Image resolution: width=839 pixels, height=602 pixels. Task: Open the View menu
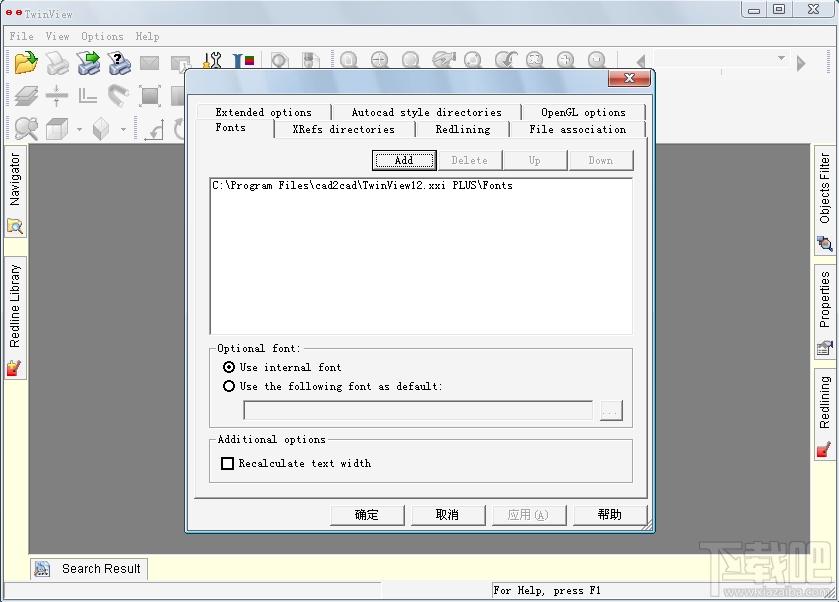pyautogui.click(x=57, y=36)
